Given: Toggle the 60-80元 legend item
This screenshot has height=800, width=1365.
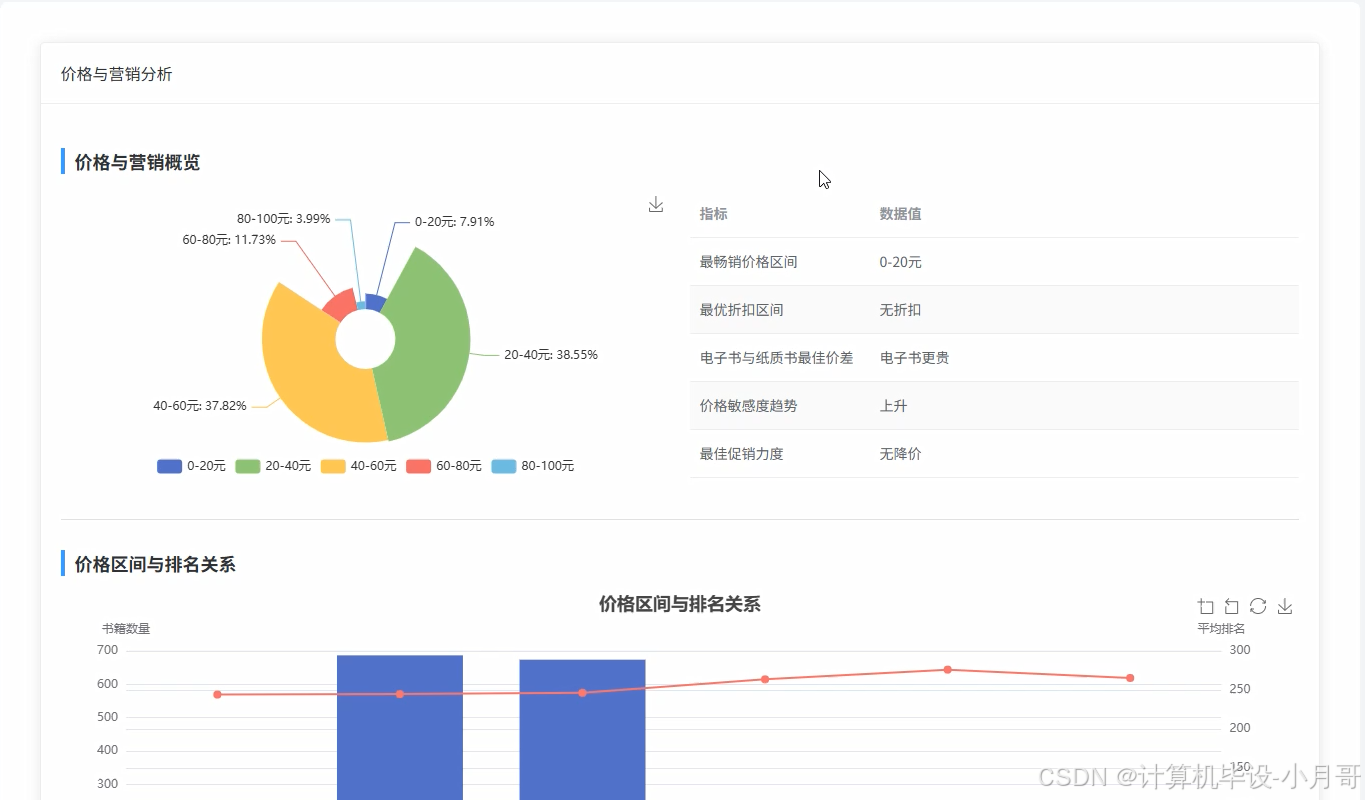Looking at the screenshot, I should pyautogui.click(x=443, y=465).
